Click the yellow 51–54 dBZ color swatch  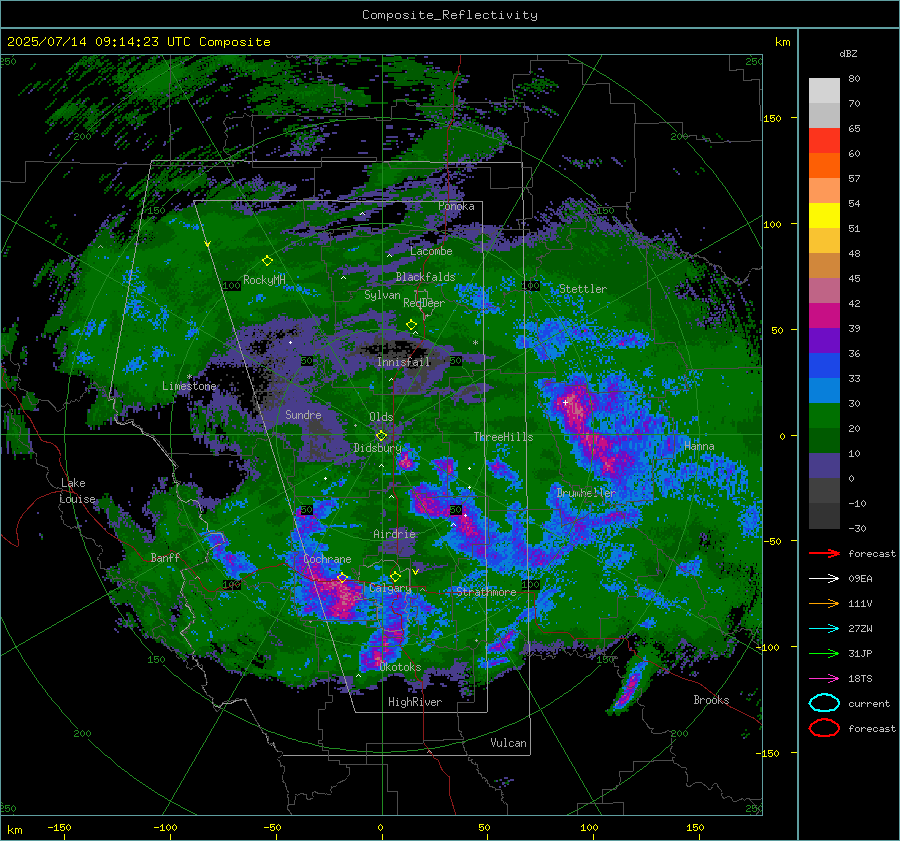[824, 216]
